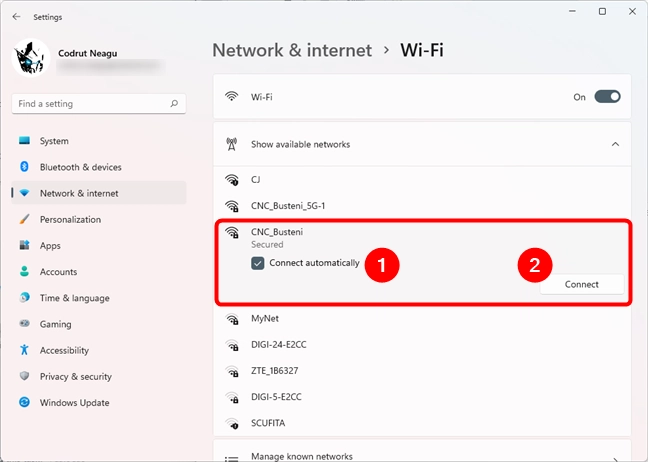This screenshot has width=648, height=462.
Task: Click the Windows Update sync icon
Action: (24, 402)
